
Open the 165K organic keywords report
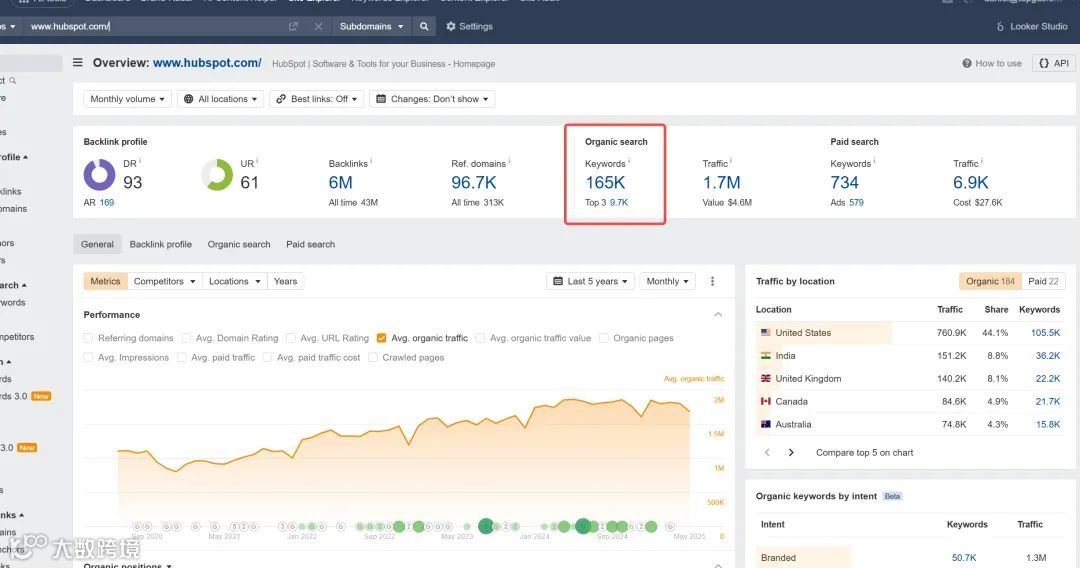(x=605, y=182)
